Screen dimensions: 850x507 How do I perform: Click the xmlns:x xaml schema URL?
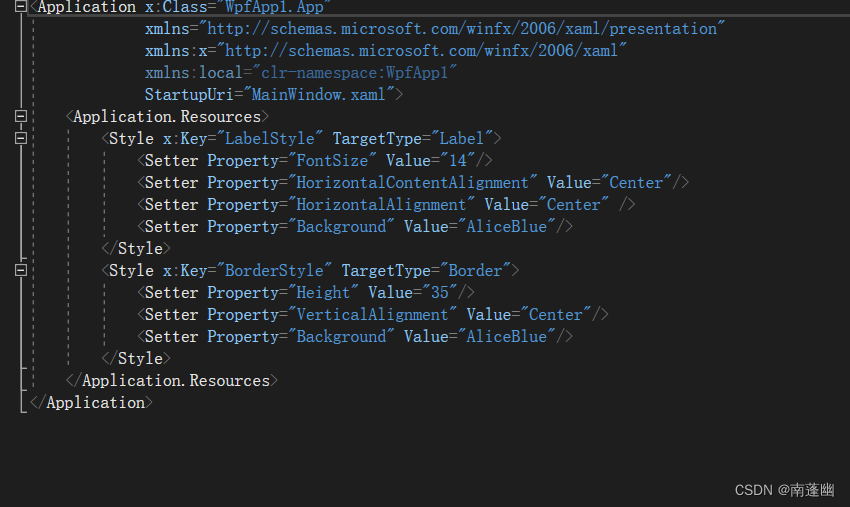(426, 50)
